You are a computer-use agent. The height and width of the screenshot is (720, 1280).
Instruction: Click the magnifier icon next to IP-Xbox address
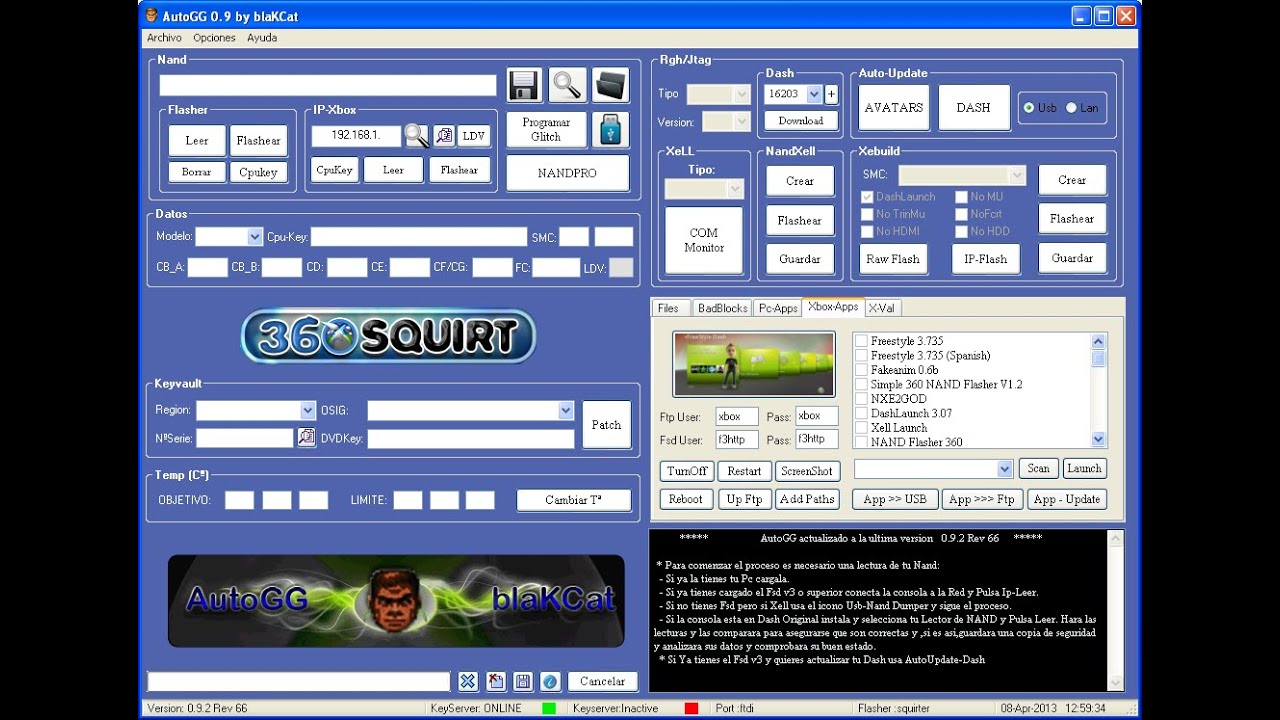tap(416, 136)
